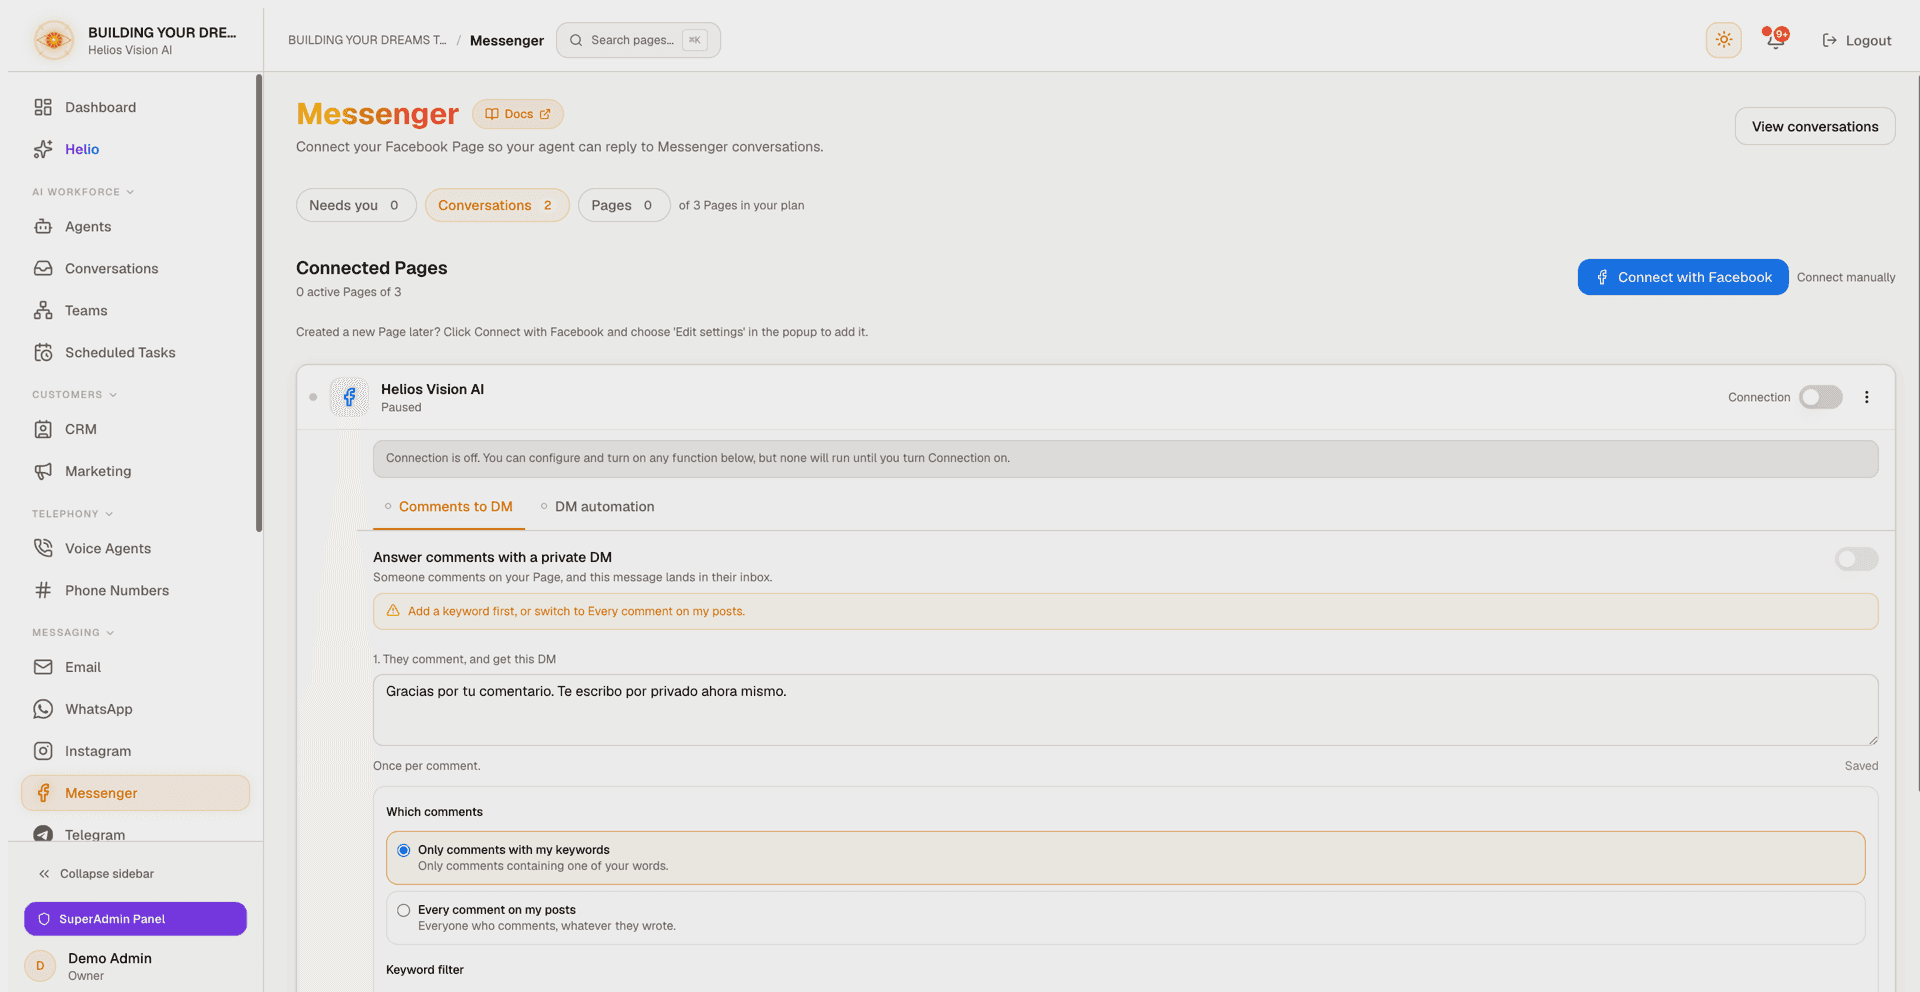1920x992 pixels.
Task: Click the Scheduled Tasks calendar icon
Action: pyautogui.click(x=43, y=353)
